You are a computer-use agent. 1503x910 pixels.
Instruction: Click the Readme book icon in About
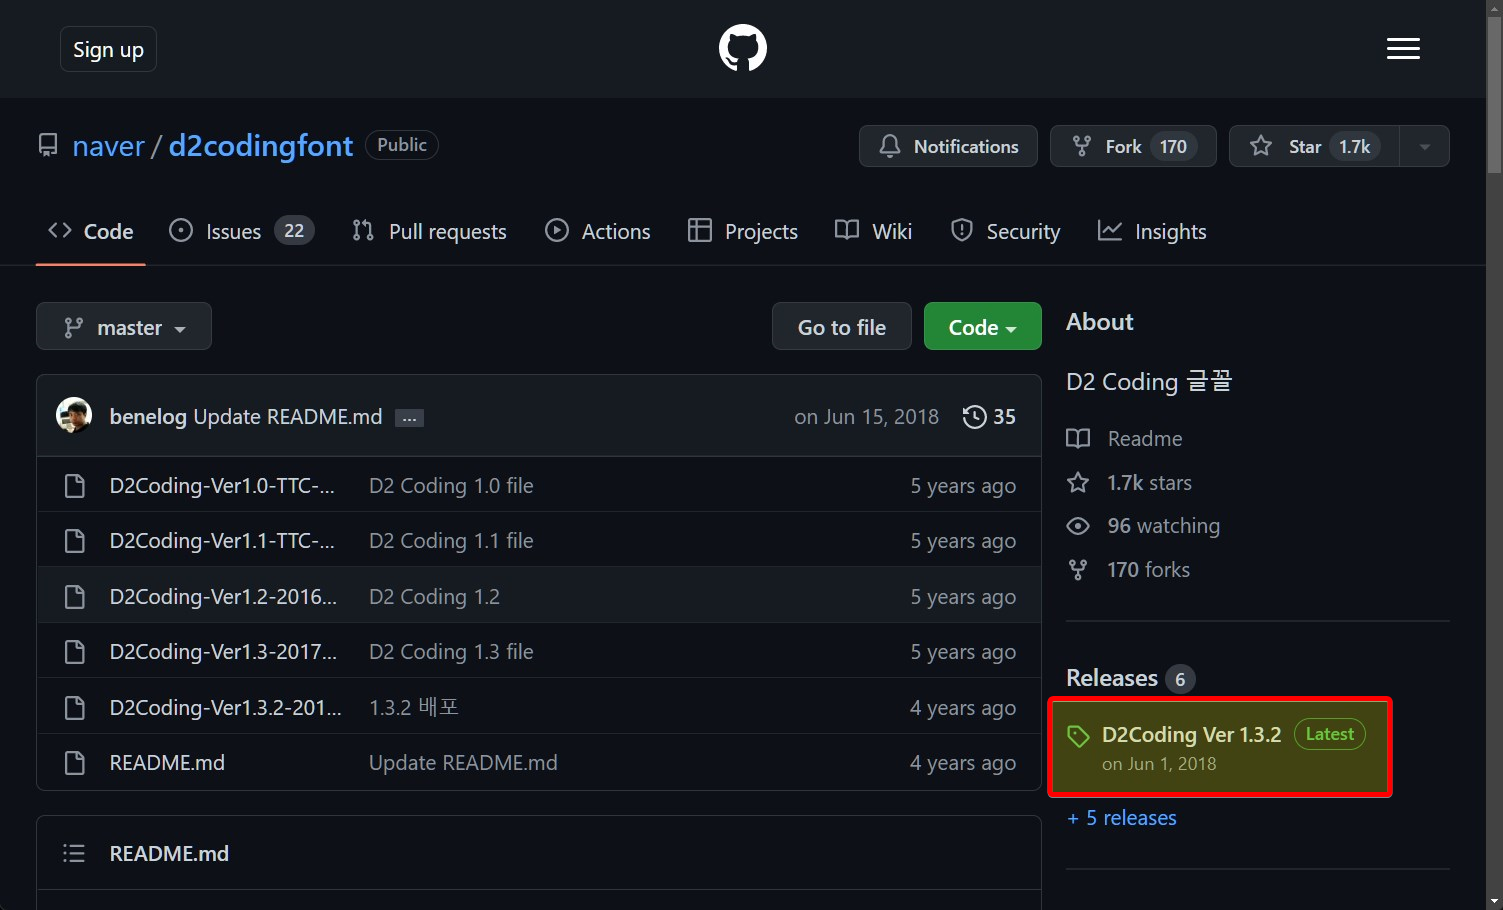pyautogui.click(x=1078, y=439)
